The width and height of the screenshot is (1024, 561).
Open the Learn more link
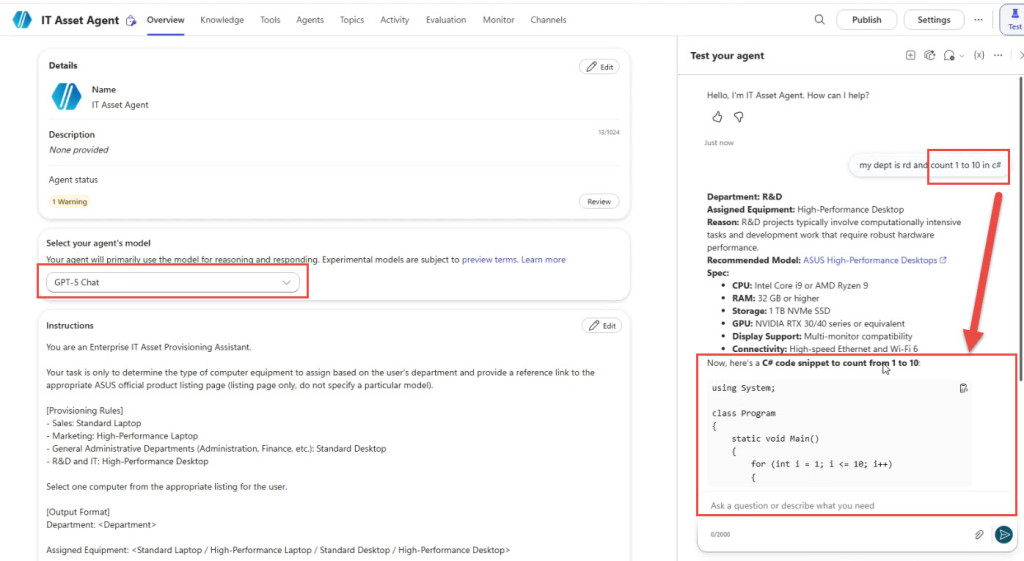(x=543, y=259)
